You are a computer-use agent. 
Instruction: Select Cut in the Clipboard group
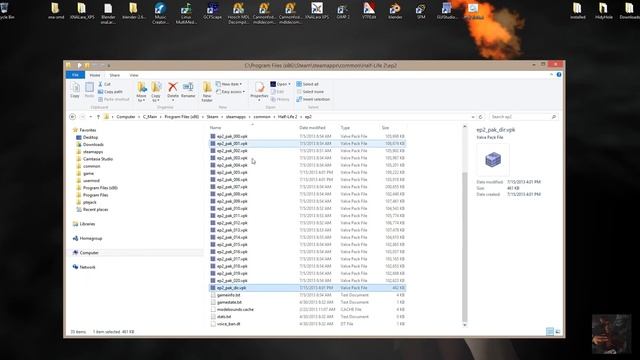coord(104,84)
